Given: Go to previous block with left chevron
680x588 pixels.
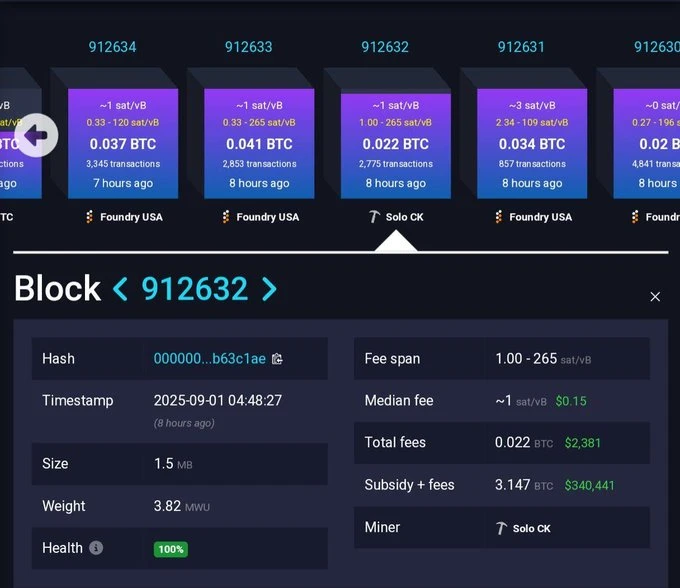Looking at the screenshot, I should coord(120,289).
